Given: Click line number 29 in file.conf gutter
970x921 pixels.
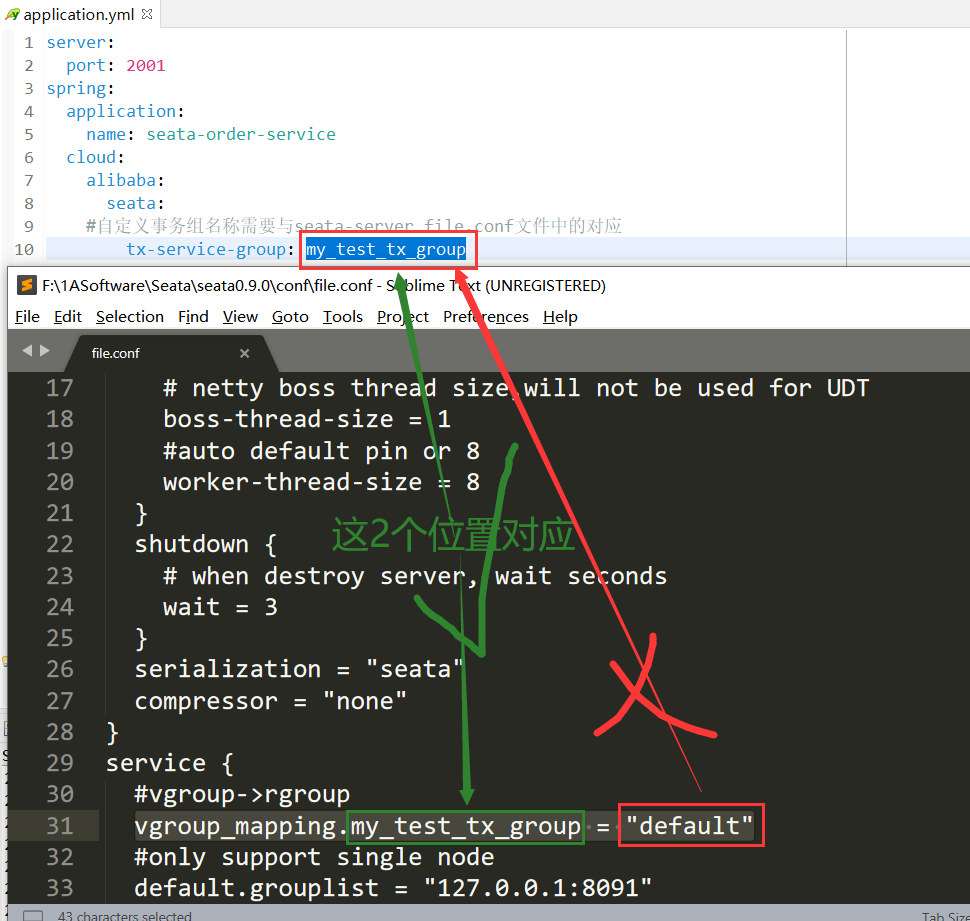Looking at the screenshot, I should 60,763.
